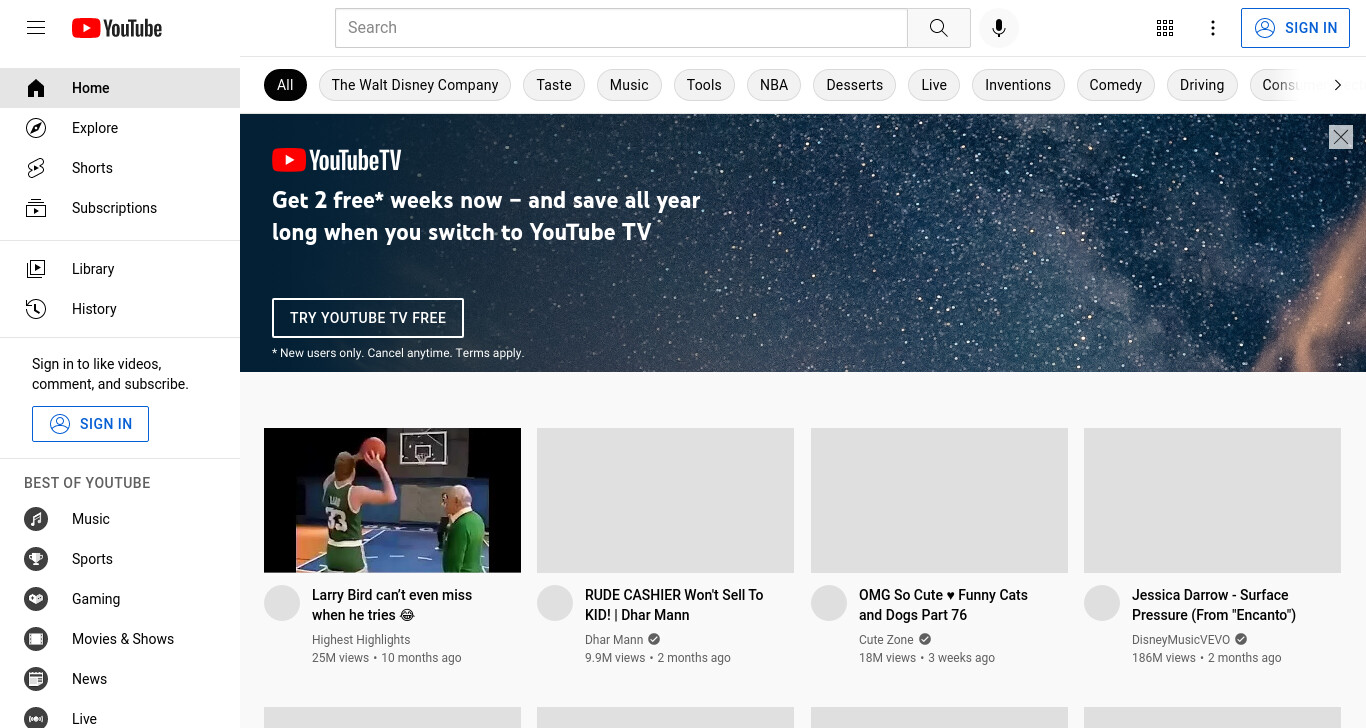Click TRY YOUTUBE TV FREE button
1366x728 pixels.
pos(368,318)
